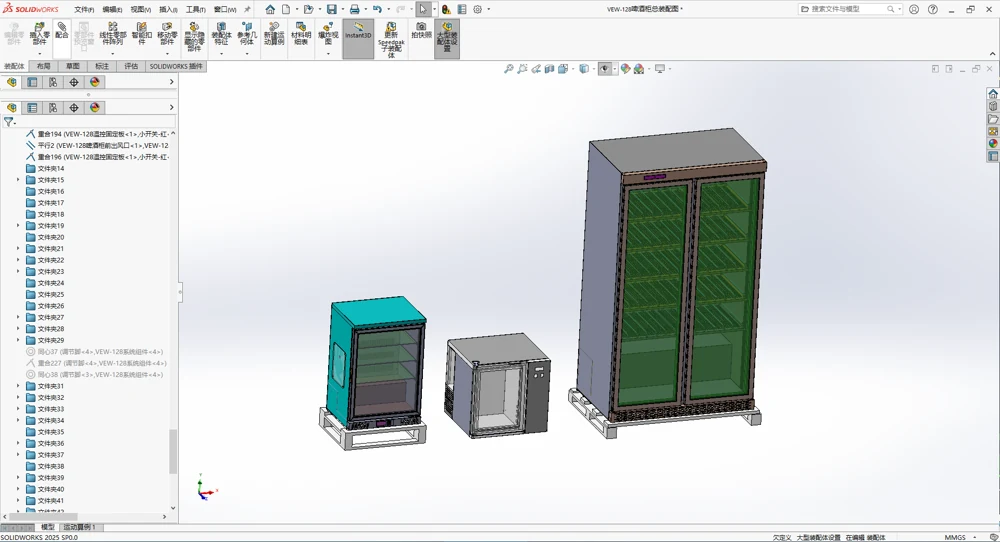The image size is (1000, 542).
Task: Open dropdown arrow under 插入零部件
Action: coord(40,54)
